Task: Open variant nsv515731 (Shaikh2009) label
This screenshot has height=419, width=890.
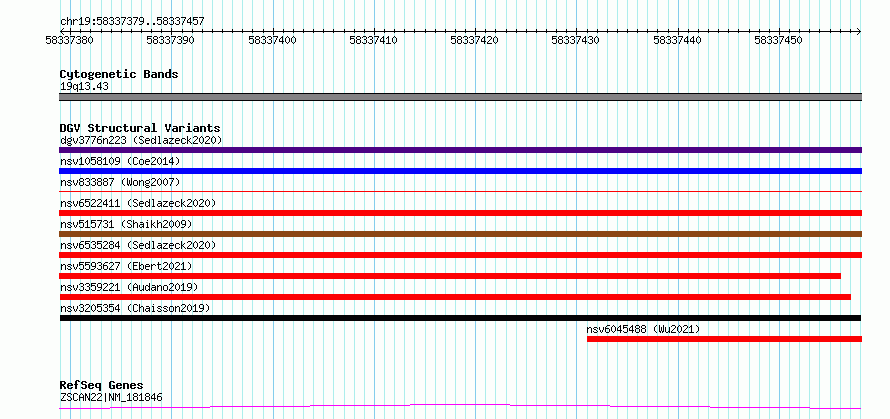Action: [x=126, y=224]
